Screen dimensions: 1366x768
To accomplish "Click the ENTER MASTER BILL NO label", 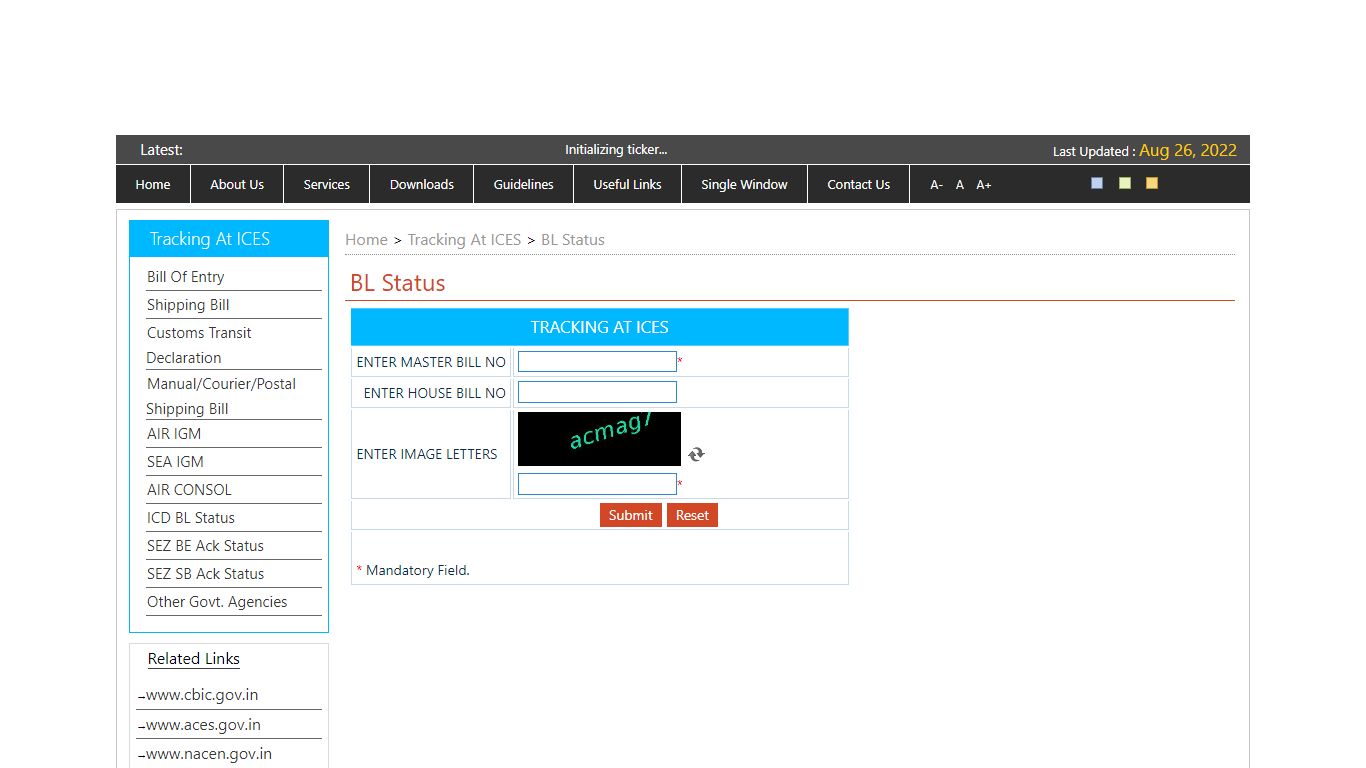I will pyautogui.click(x=431, y=362).
